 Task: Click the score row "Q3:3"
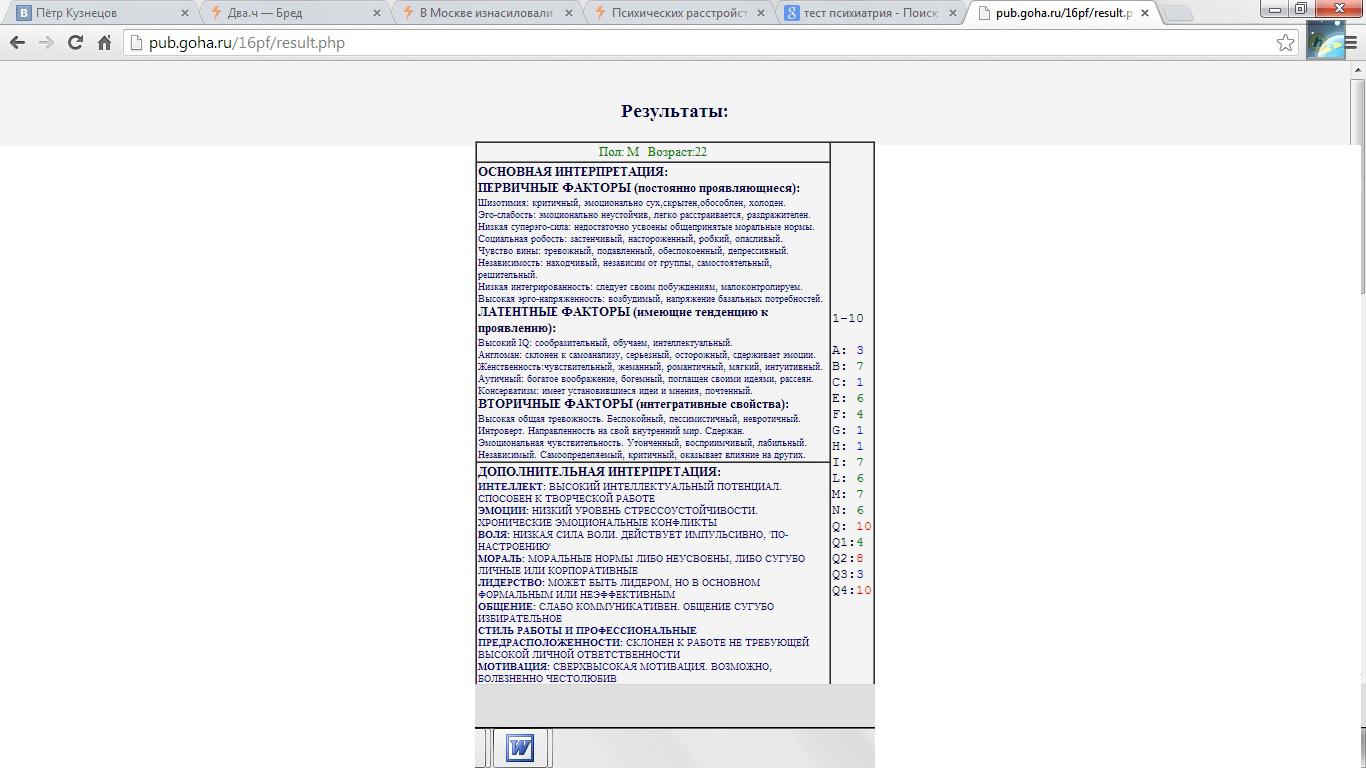(848, 575)
